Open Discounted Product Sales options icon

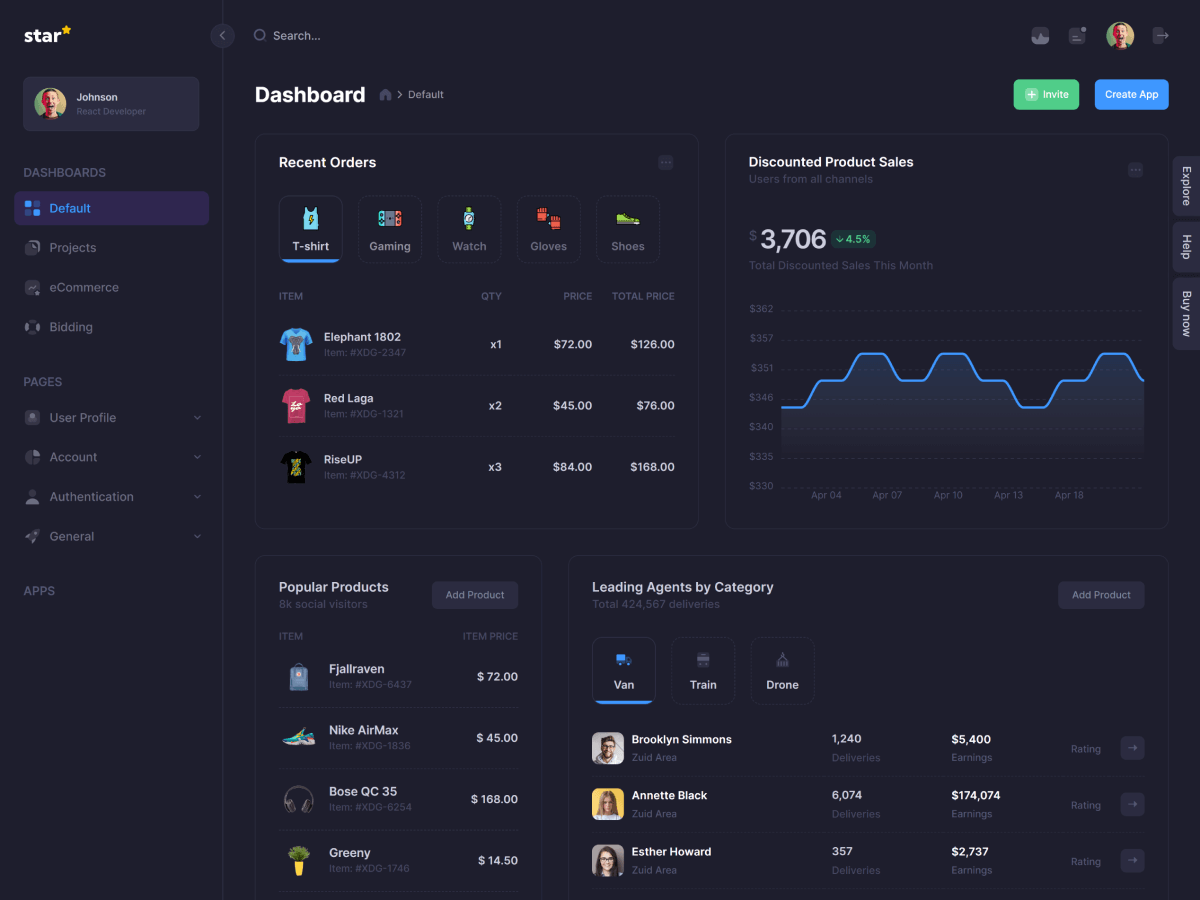(1135, 170)
